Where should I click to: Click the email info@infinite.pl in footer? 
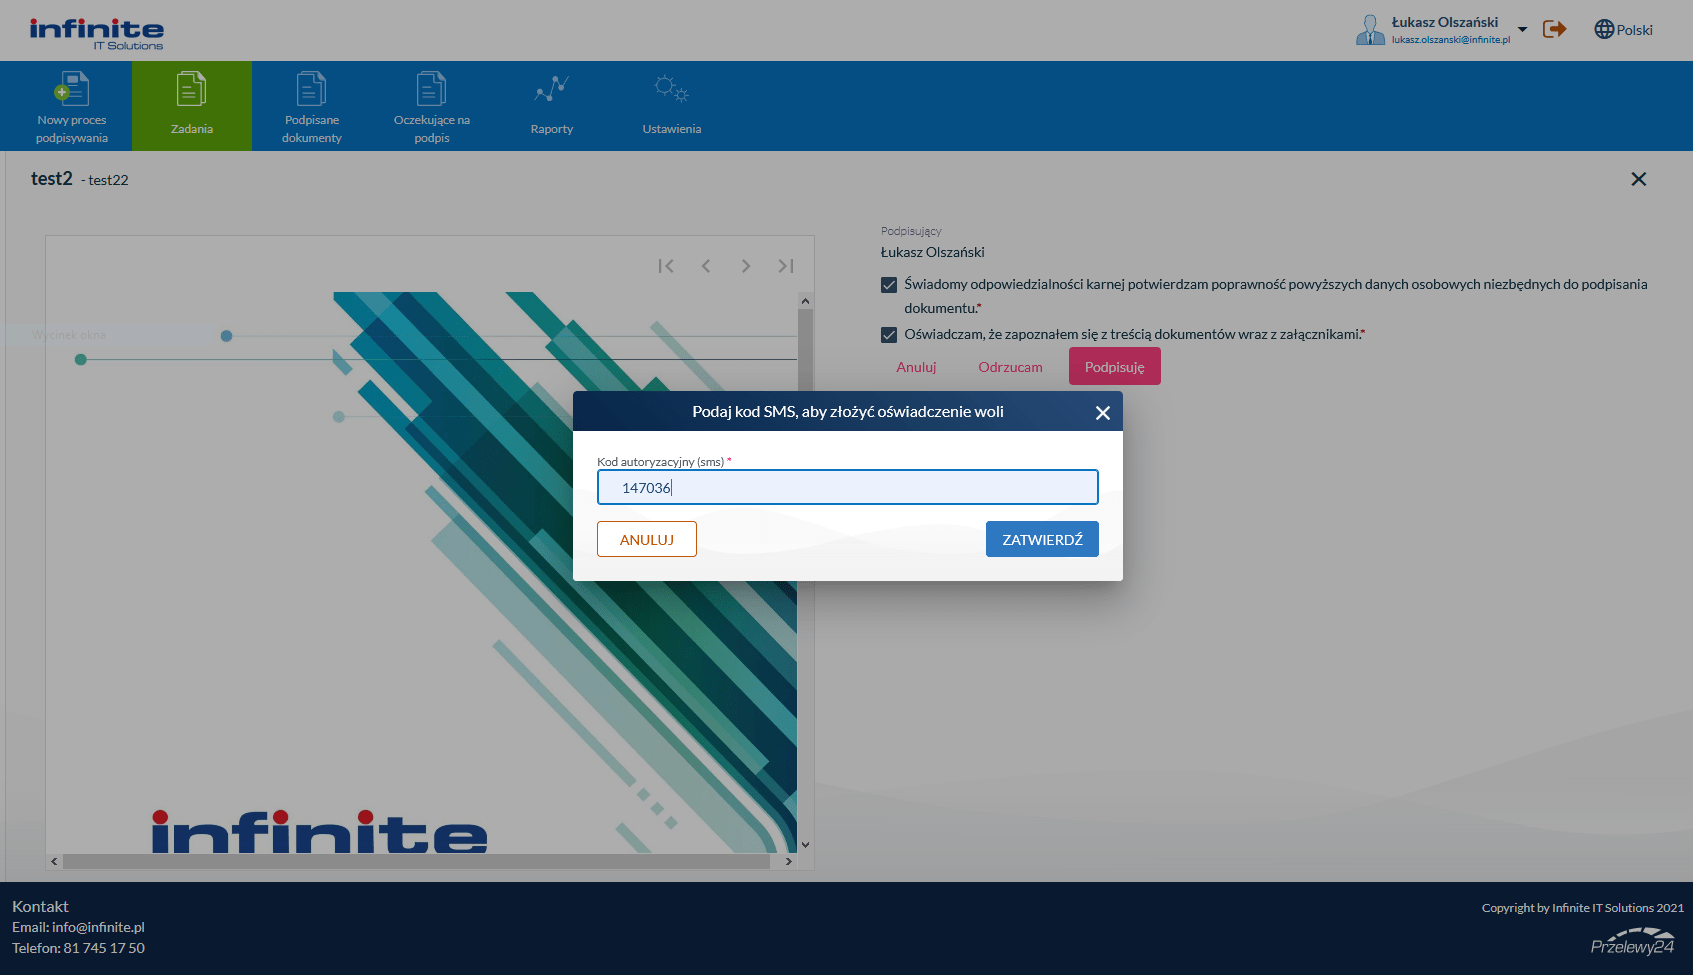click(98, 928)
